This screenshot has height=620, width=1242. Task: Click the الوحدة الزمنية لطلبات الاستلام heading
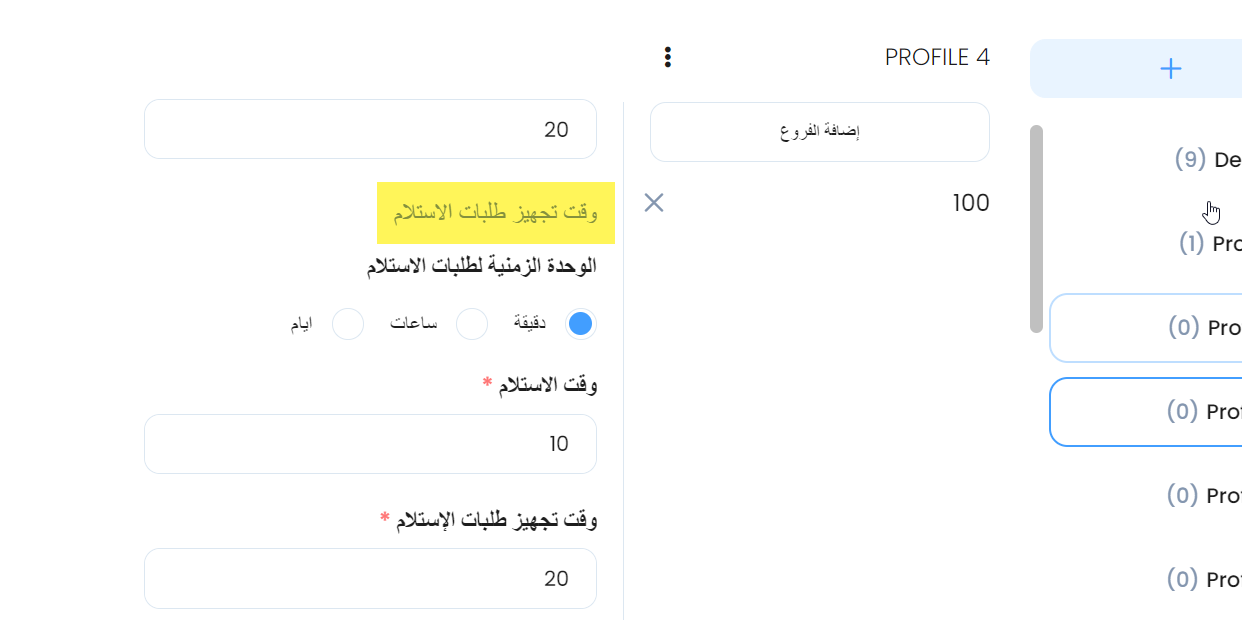coord(481,266)
